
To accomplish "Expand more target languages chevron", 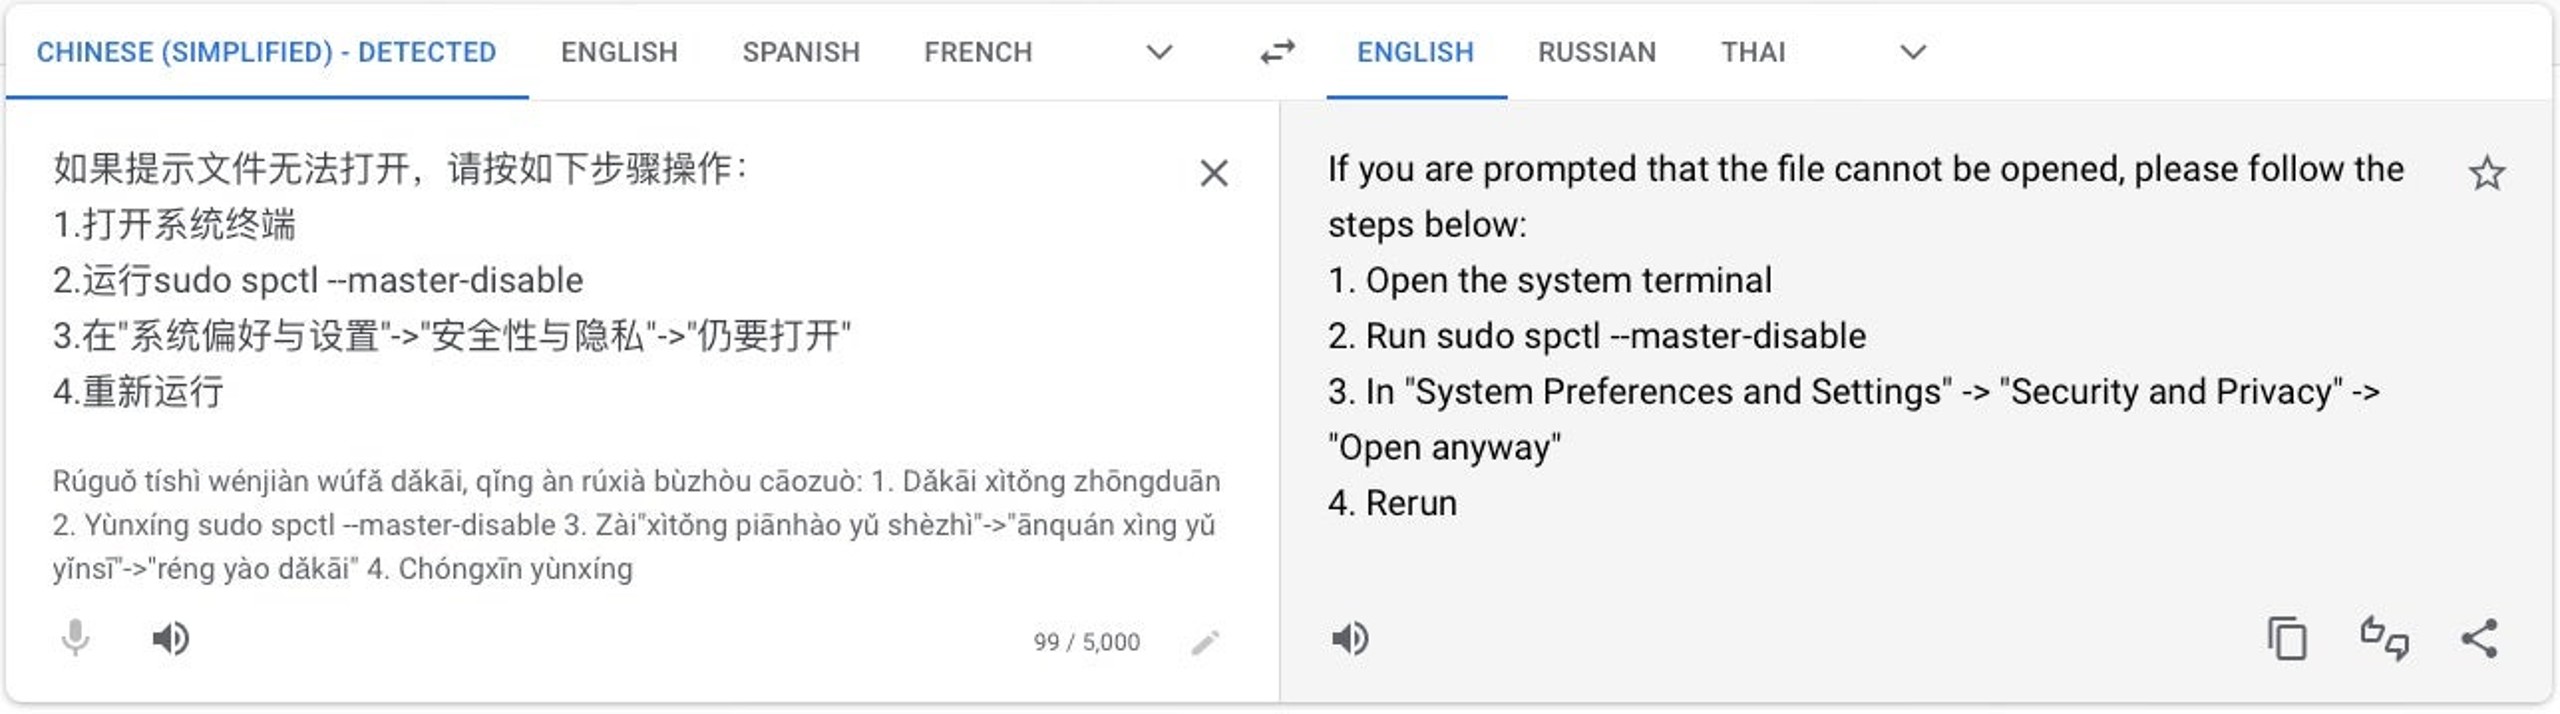I will 1912,52.
